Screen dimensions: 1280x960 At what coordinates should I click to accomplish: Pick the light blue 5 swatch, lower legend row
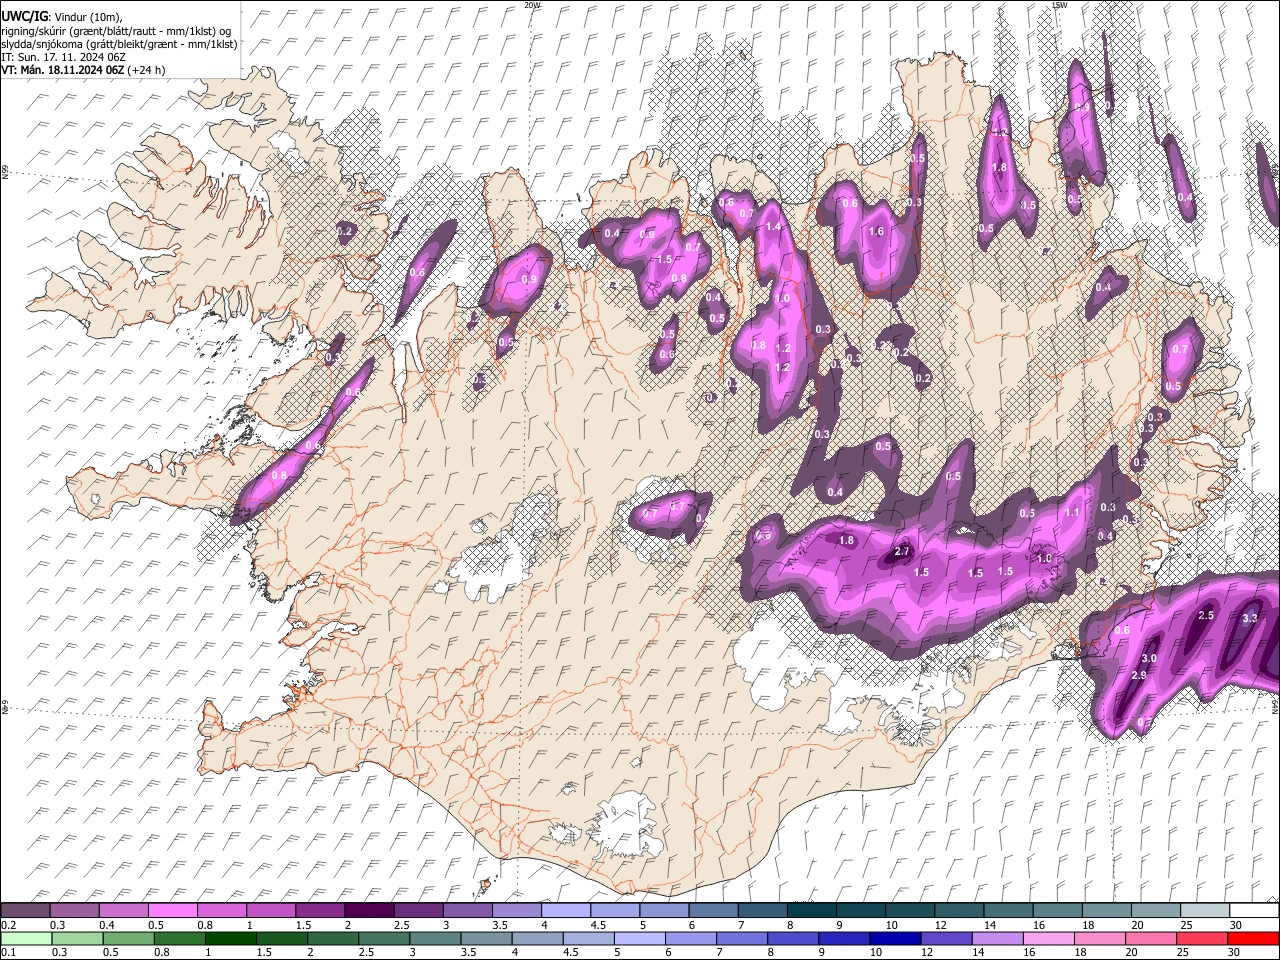click(640, 939)
